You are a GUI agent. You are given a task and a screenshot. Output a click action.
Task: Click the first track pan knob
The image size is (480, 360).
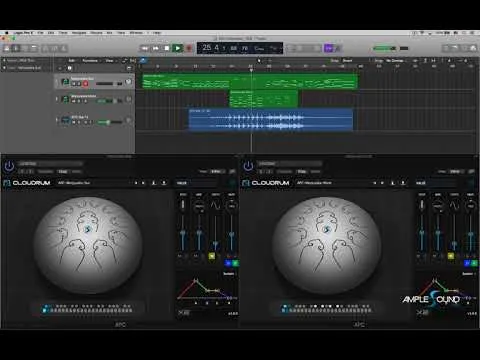pyautogui.click(x=128, y=82)
